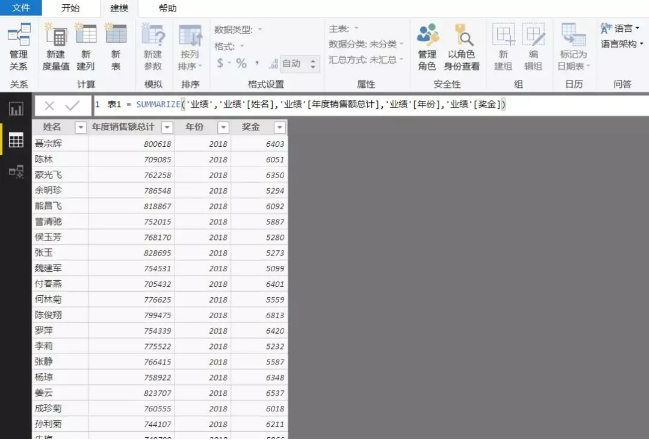Switch to Model relationships view in sidebar
The image size is (649, 440).
(x=16, y=171)
